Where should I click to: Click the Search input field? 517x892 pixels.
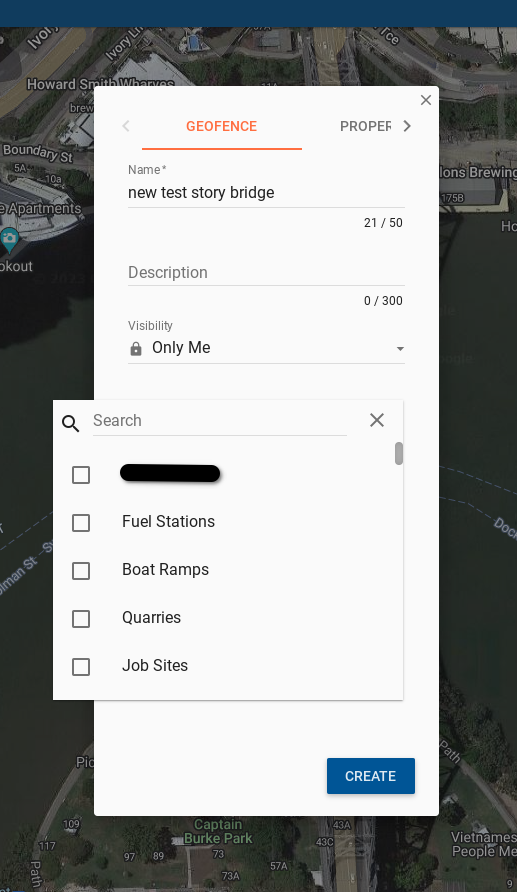(x=220, y=421)
